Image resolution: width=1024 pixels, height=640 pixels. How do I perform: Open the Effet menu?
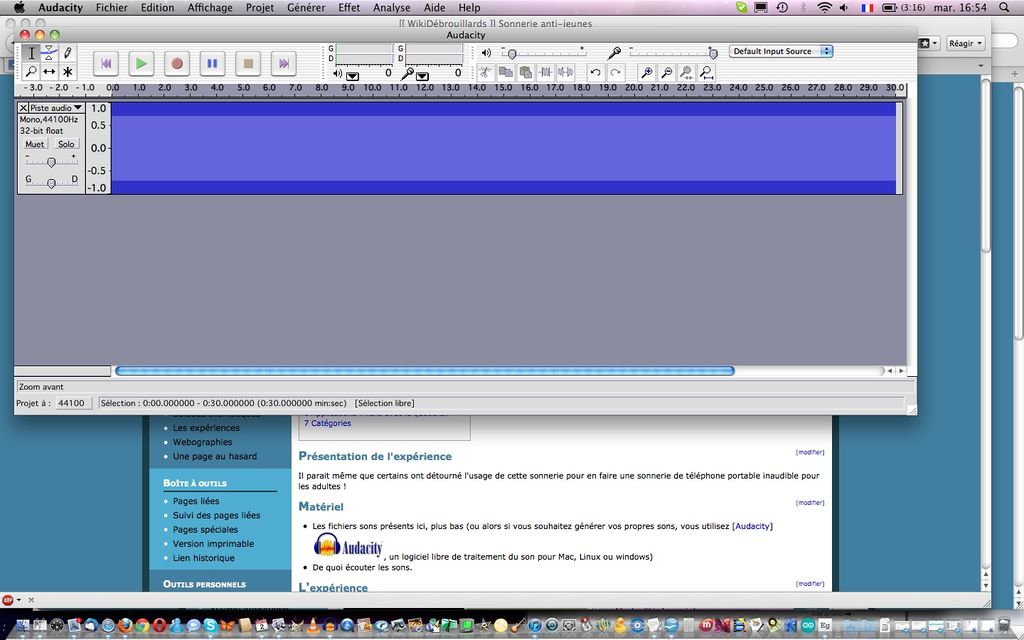coord(349,8)
